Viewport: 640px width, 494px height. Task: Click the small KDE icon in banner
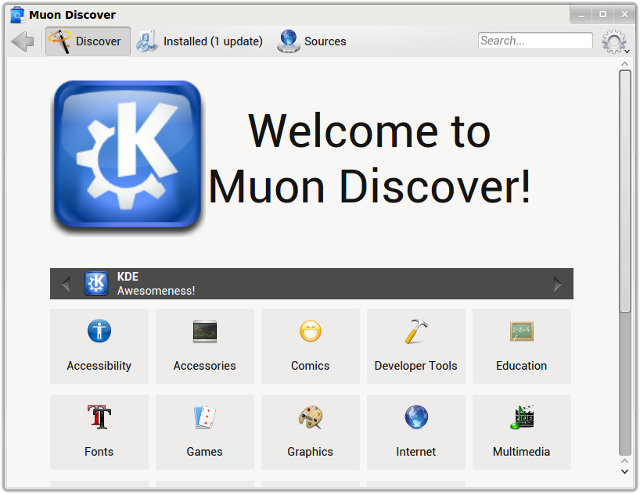(x=96, y=283)
